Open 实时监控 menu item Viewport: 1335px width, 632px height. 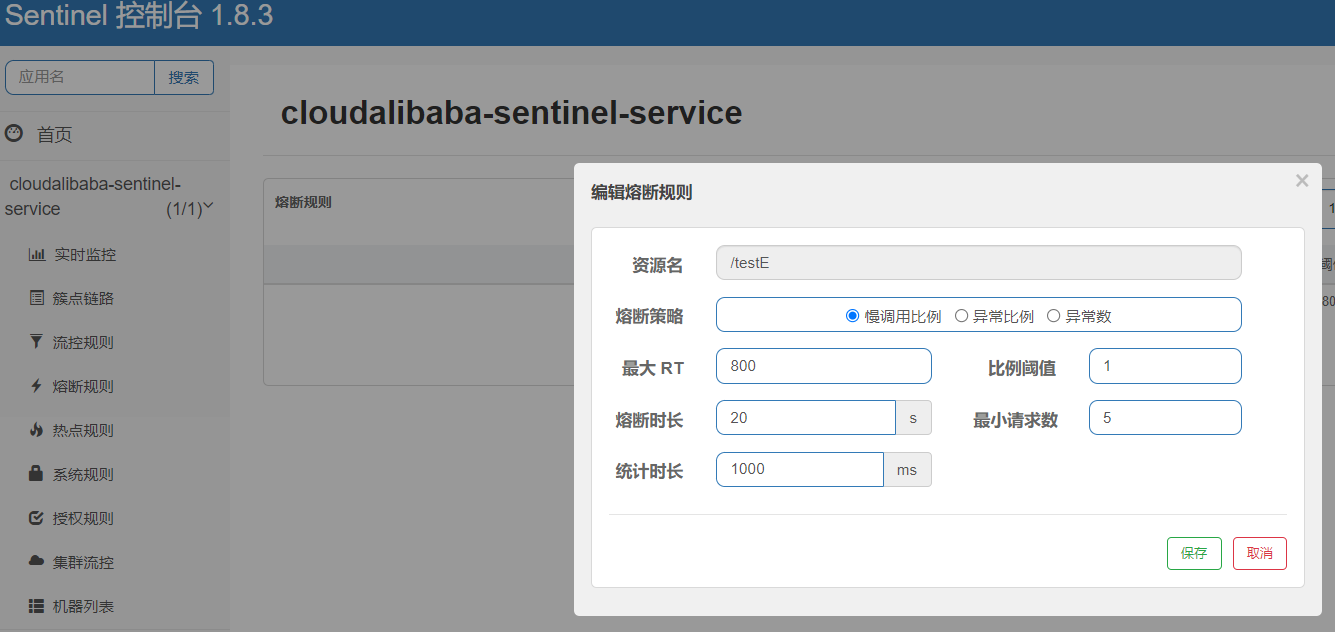coord(84,254)
